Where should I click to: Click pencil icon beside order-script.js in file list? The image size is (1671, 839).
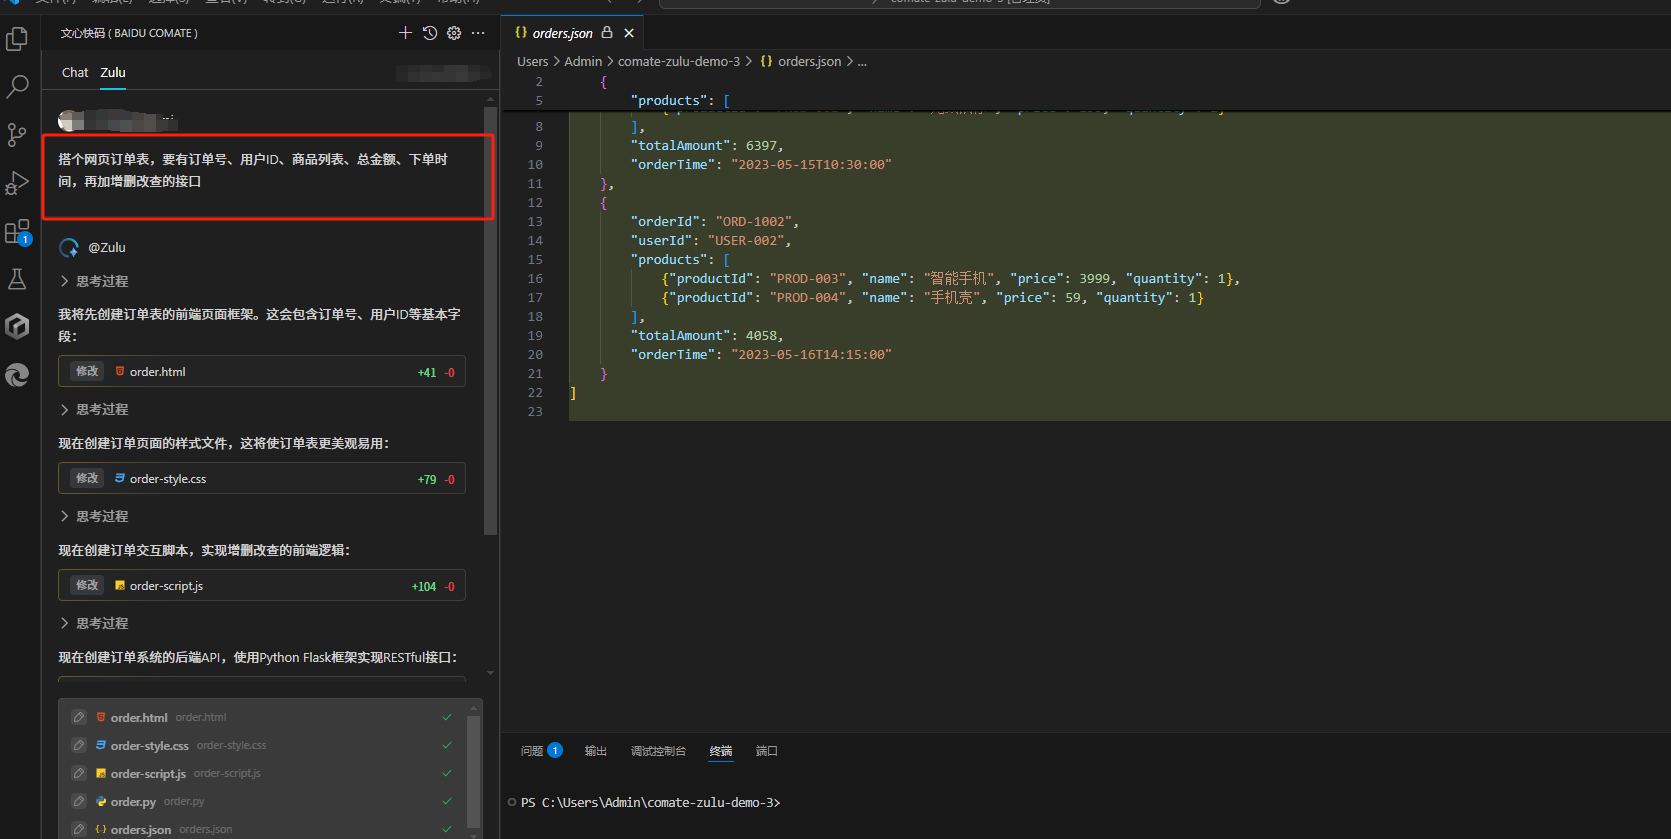point(79,773)
